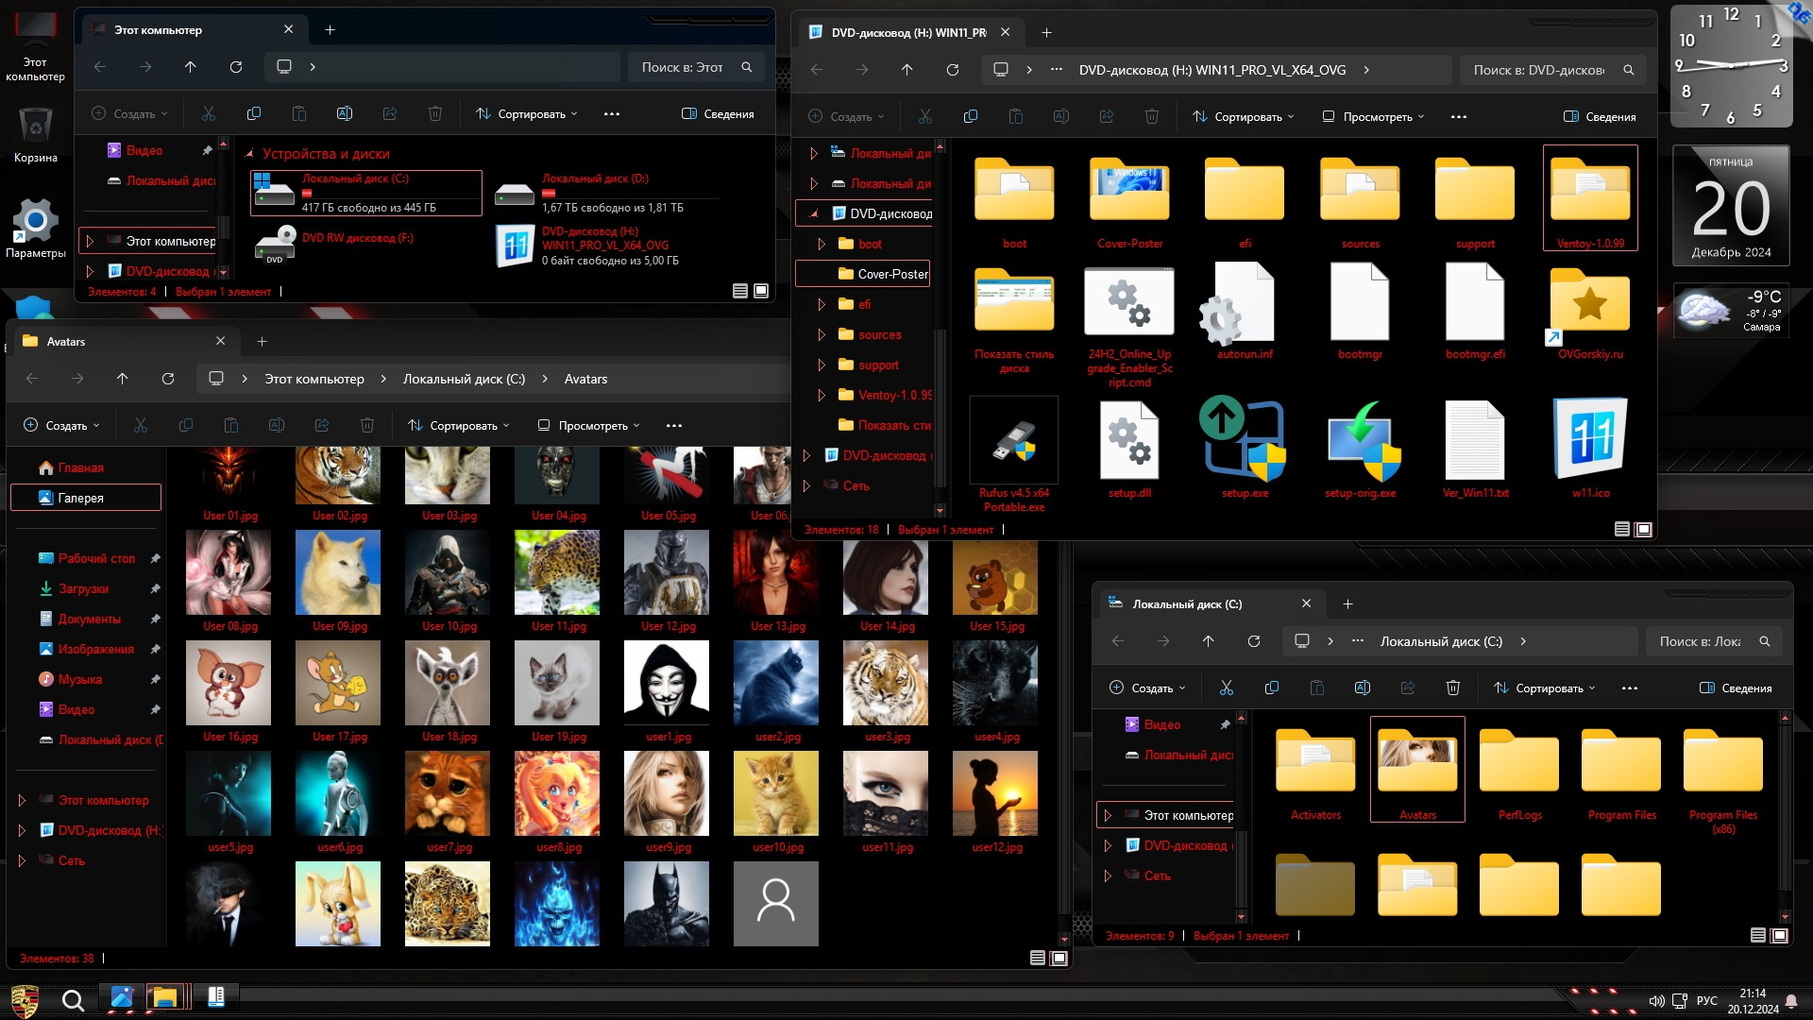Screen dimensions: 1813x1020
Task: Open Просмотреть dropdown in DVD drive window
Action: [x=1373, y=117]
